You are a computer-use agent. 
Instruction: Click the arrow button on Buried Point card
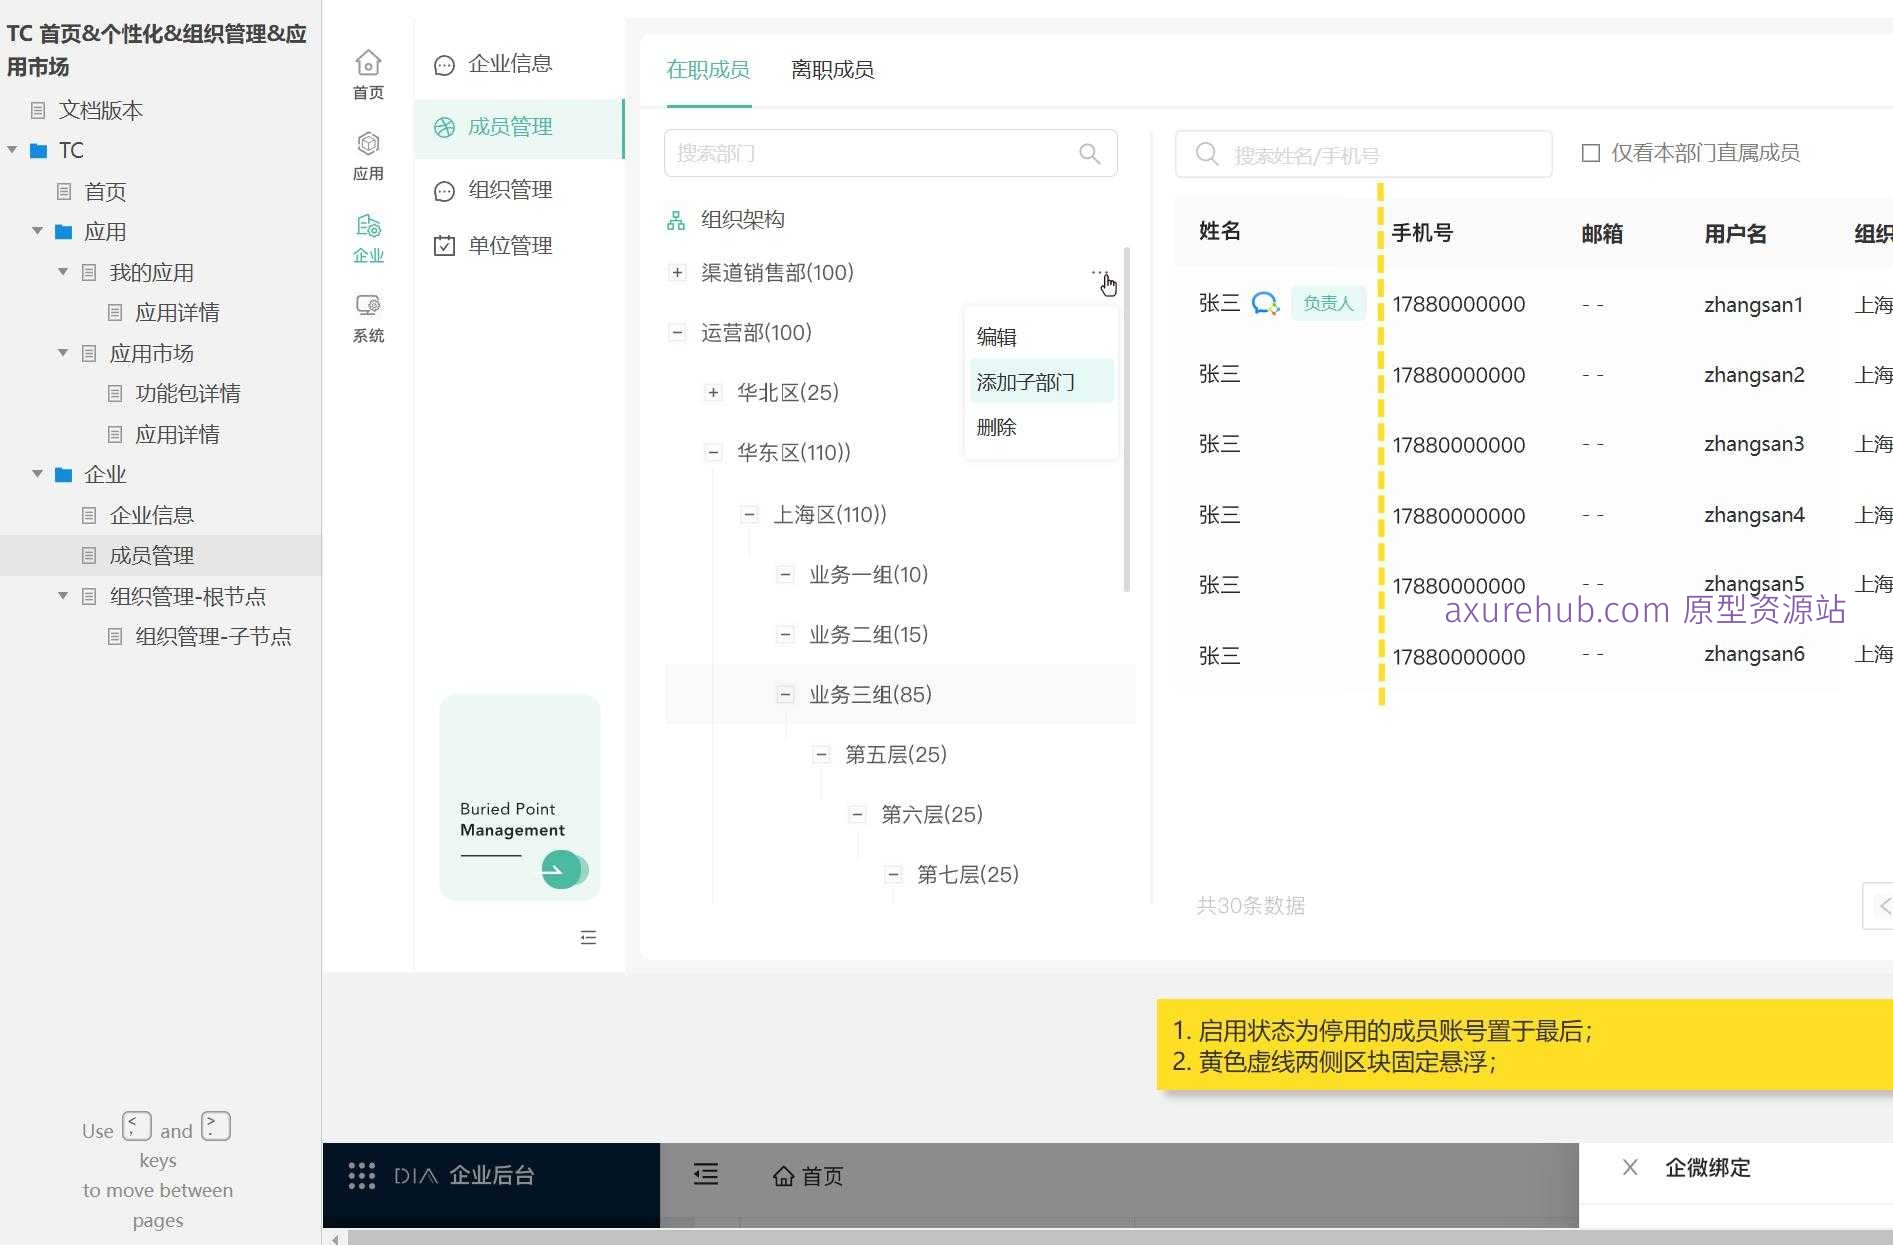563,870
